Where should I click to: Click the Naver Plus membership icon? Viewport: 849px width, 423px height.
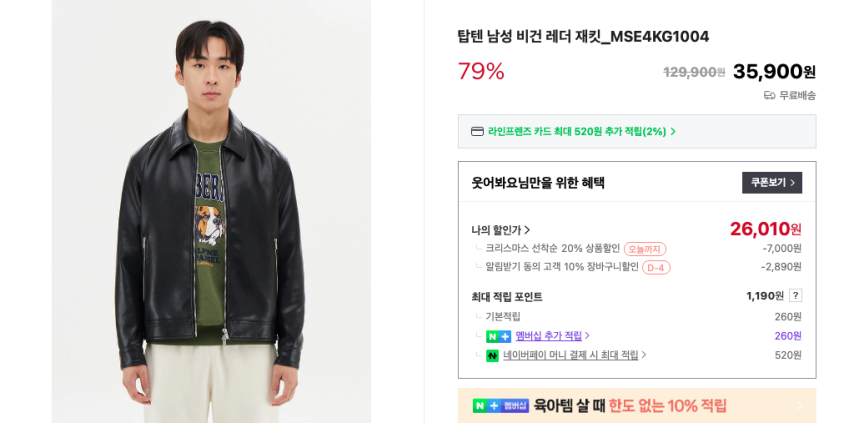(x=498, y=336)
